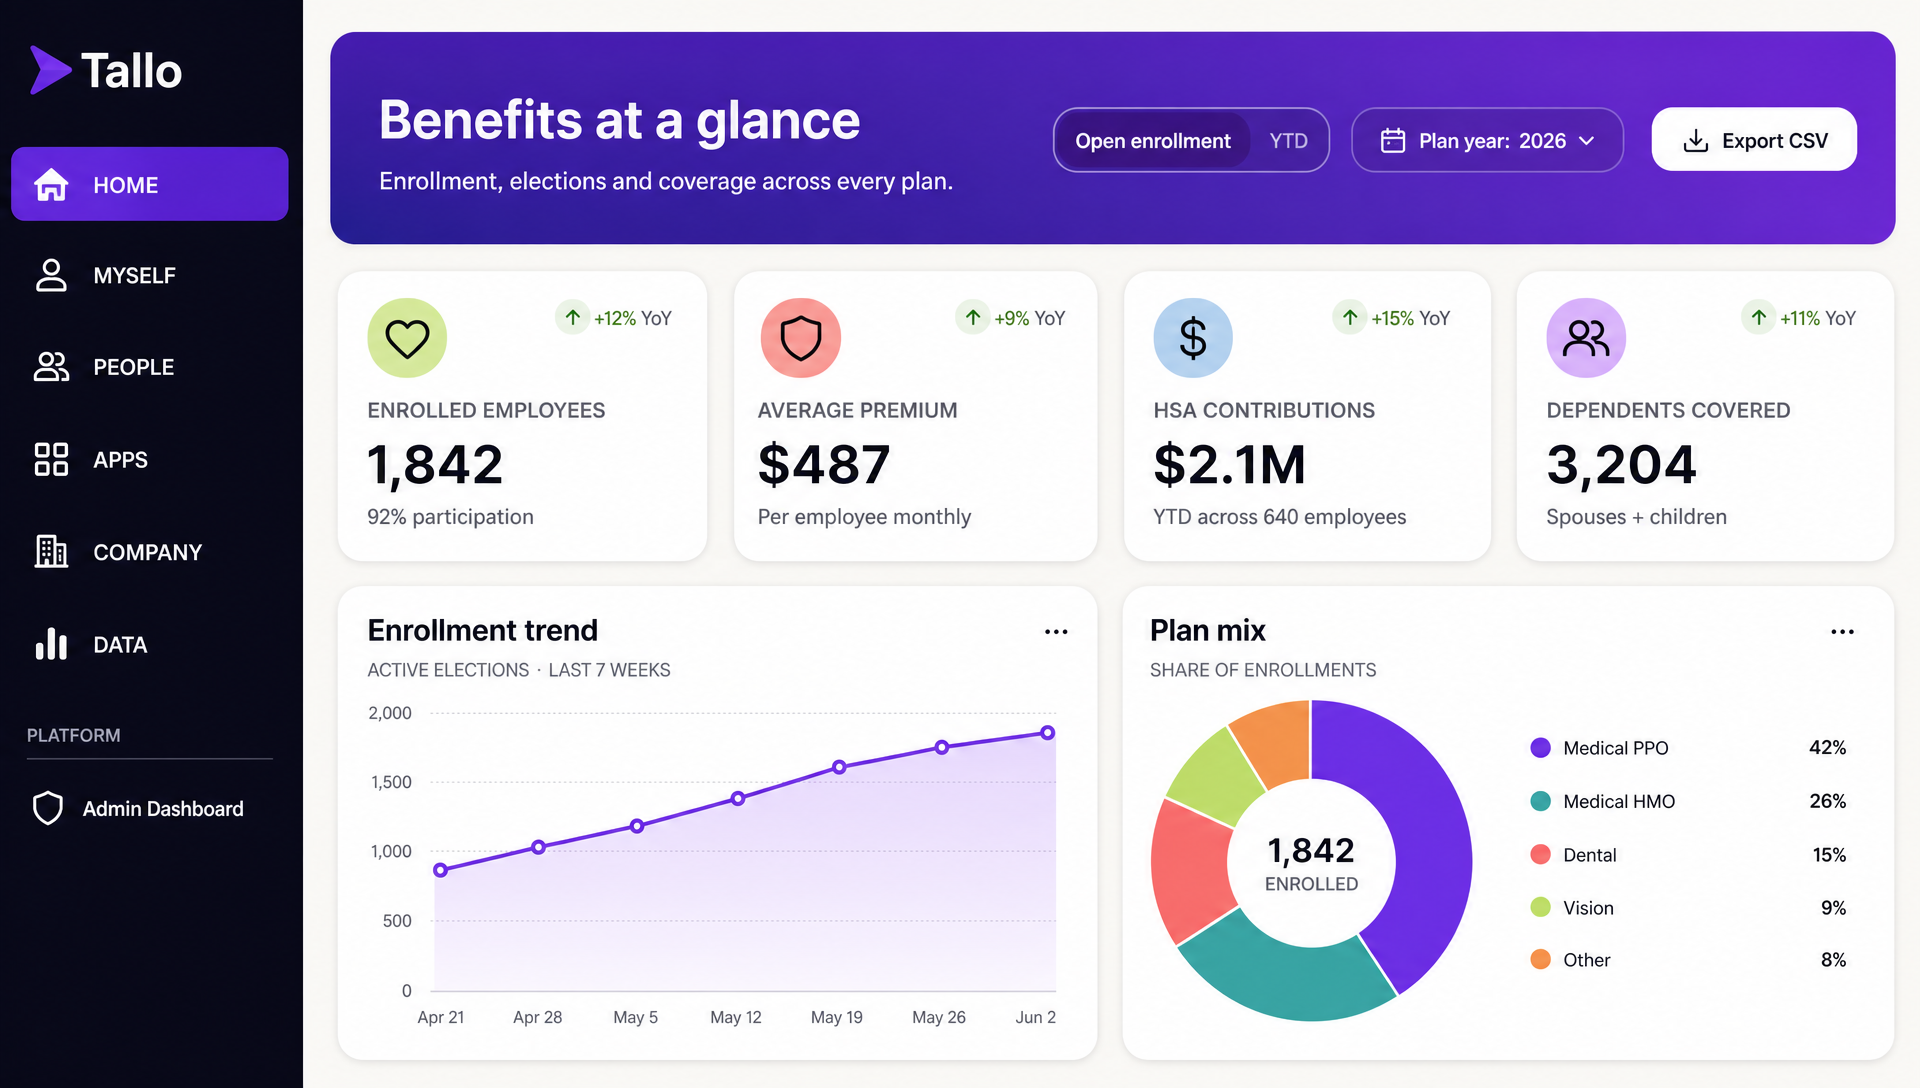This screenshot has height=1088, width=1920.
Task: Click the up-arrow beside +12% YoY
Action: (573, 318)
